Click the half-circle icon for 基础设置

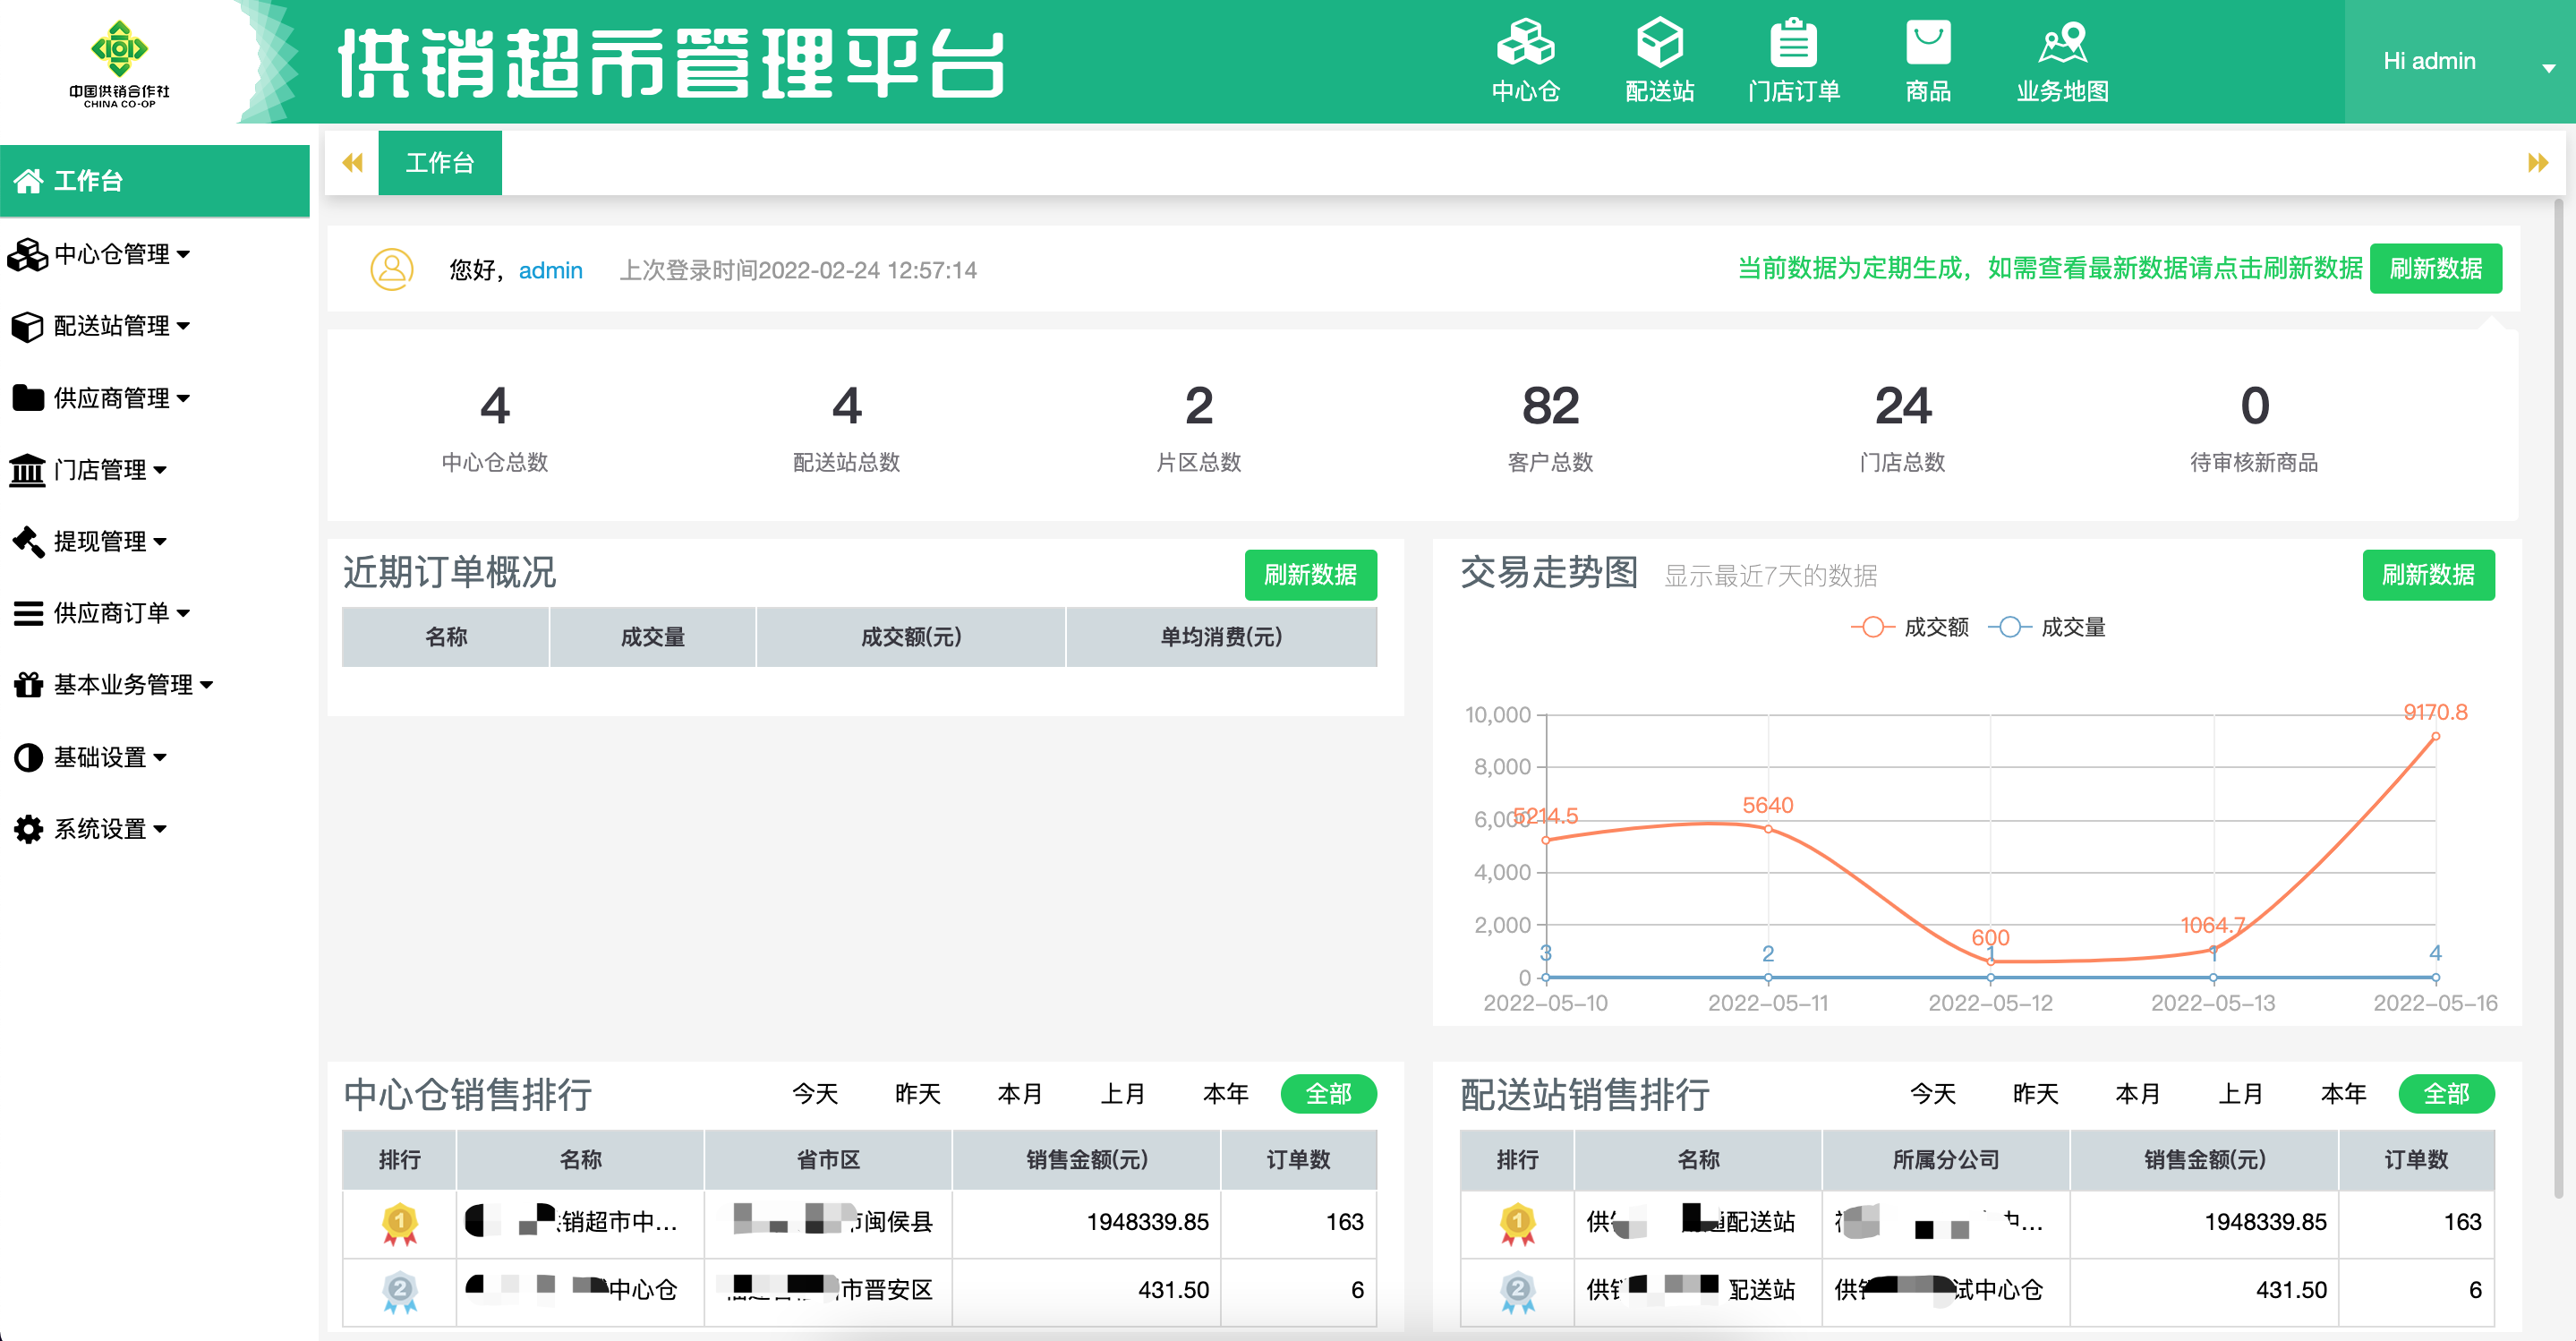(x=28, y=757)
